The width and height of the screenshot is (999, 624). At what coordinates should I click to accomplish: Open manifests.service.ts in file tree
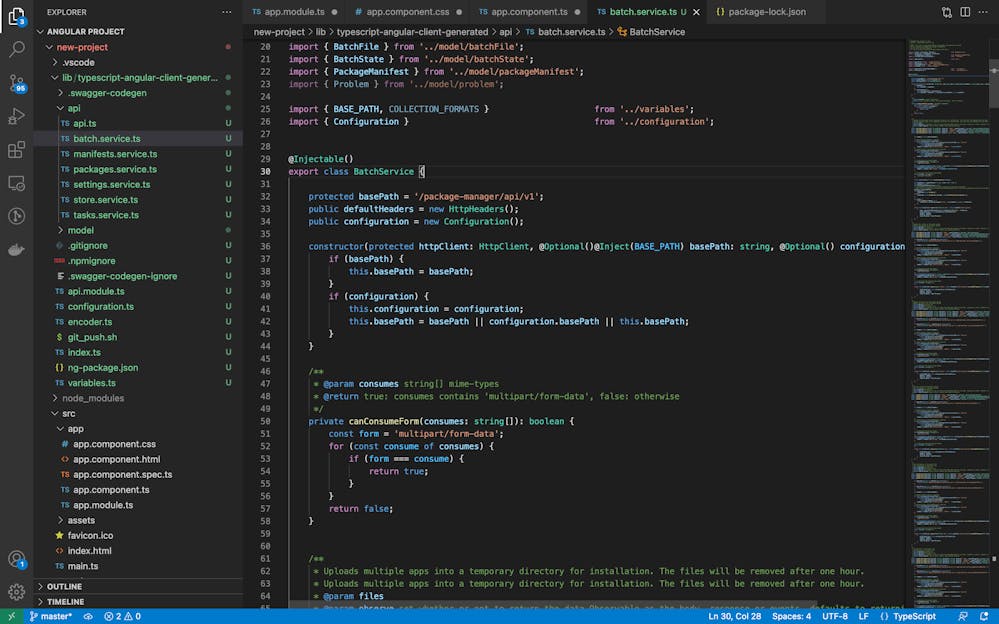(x=114, y=154)
